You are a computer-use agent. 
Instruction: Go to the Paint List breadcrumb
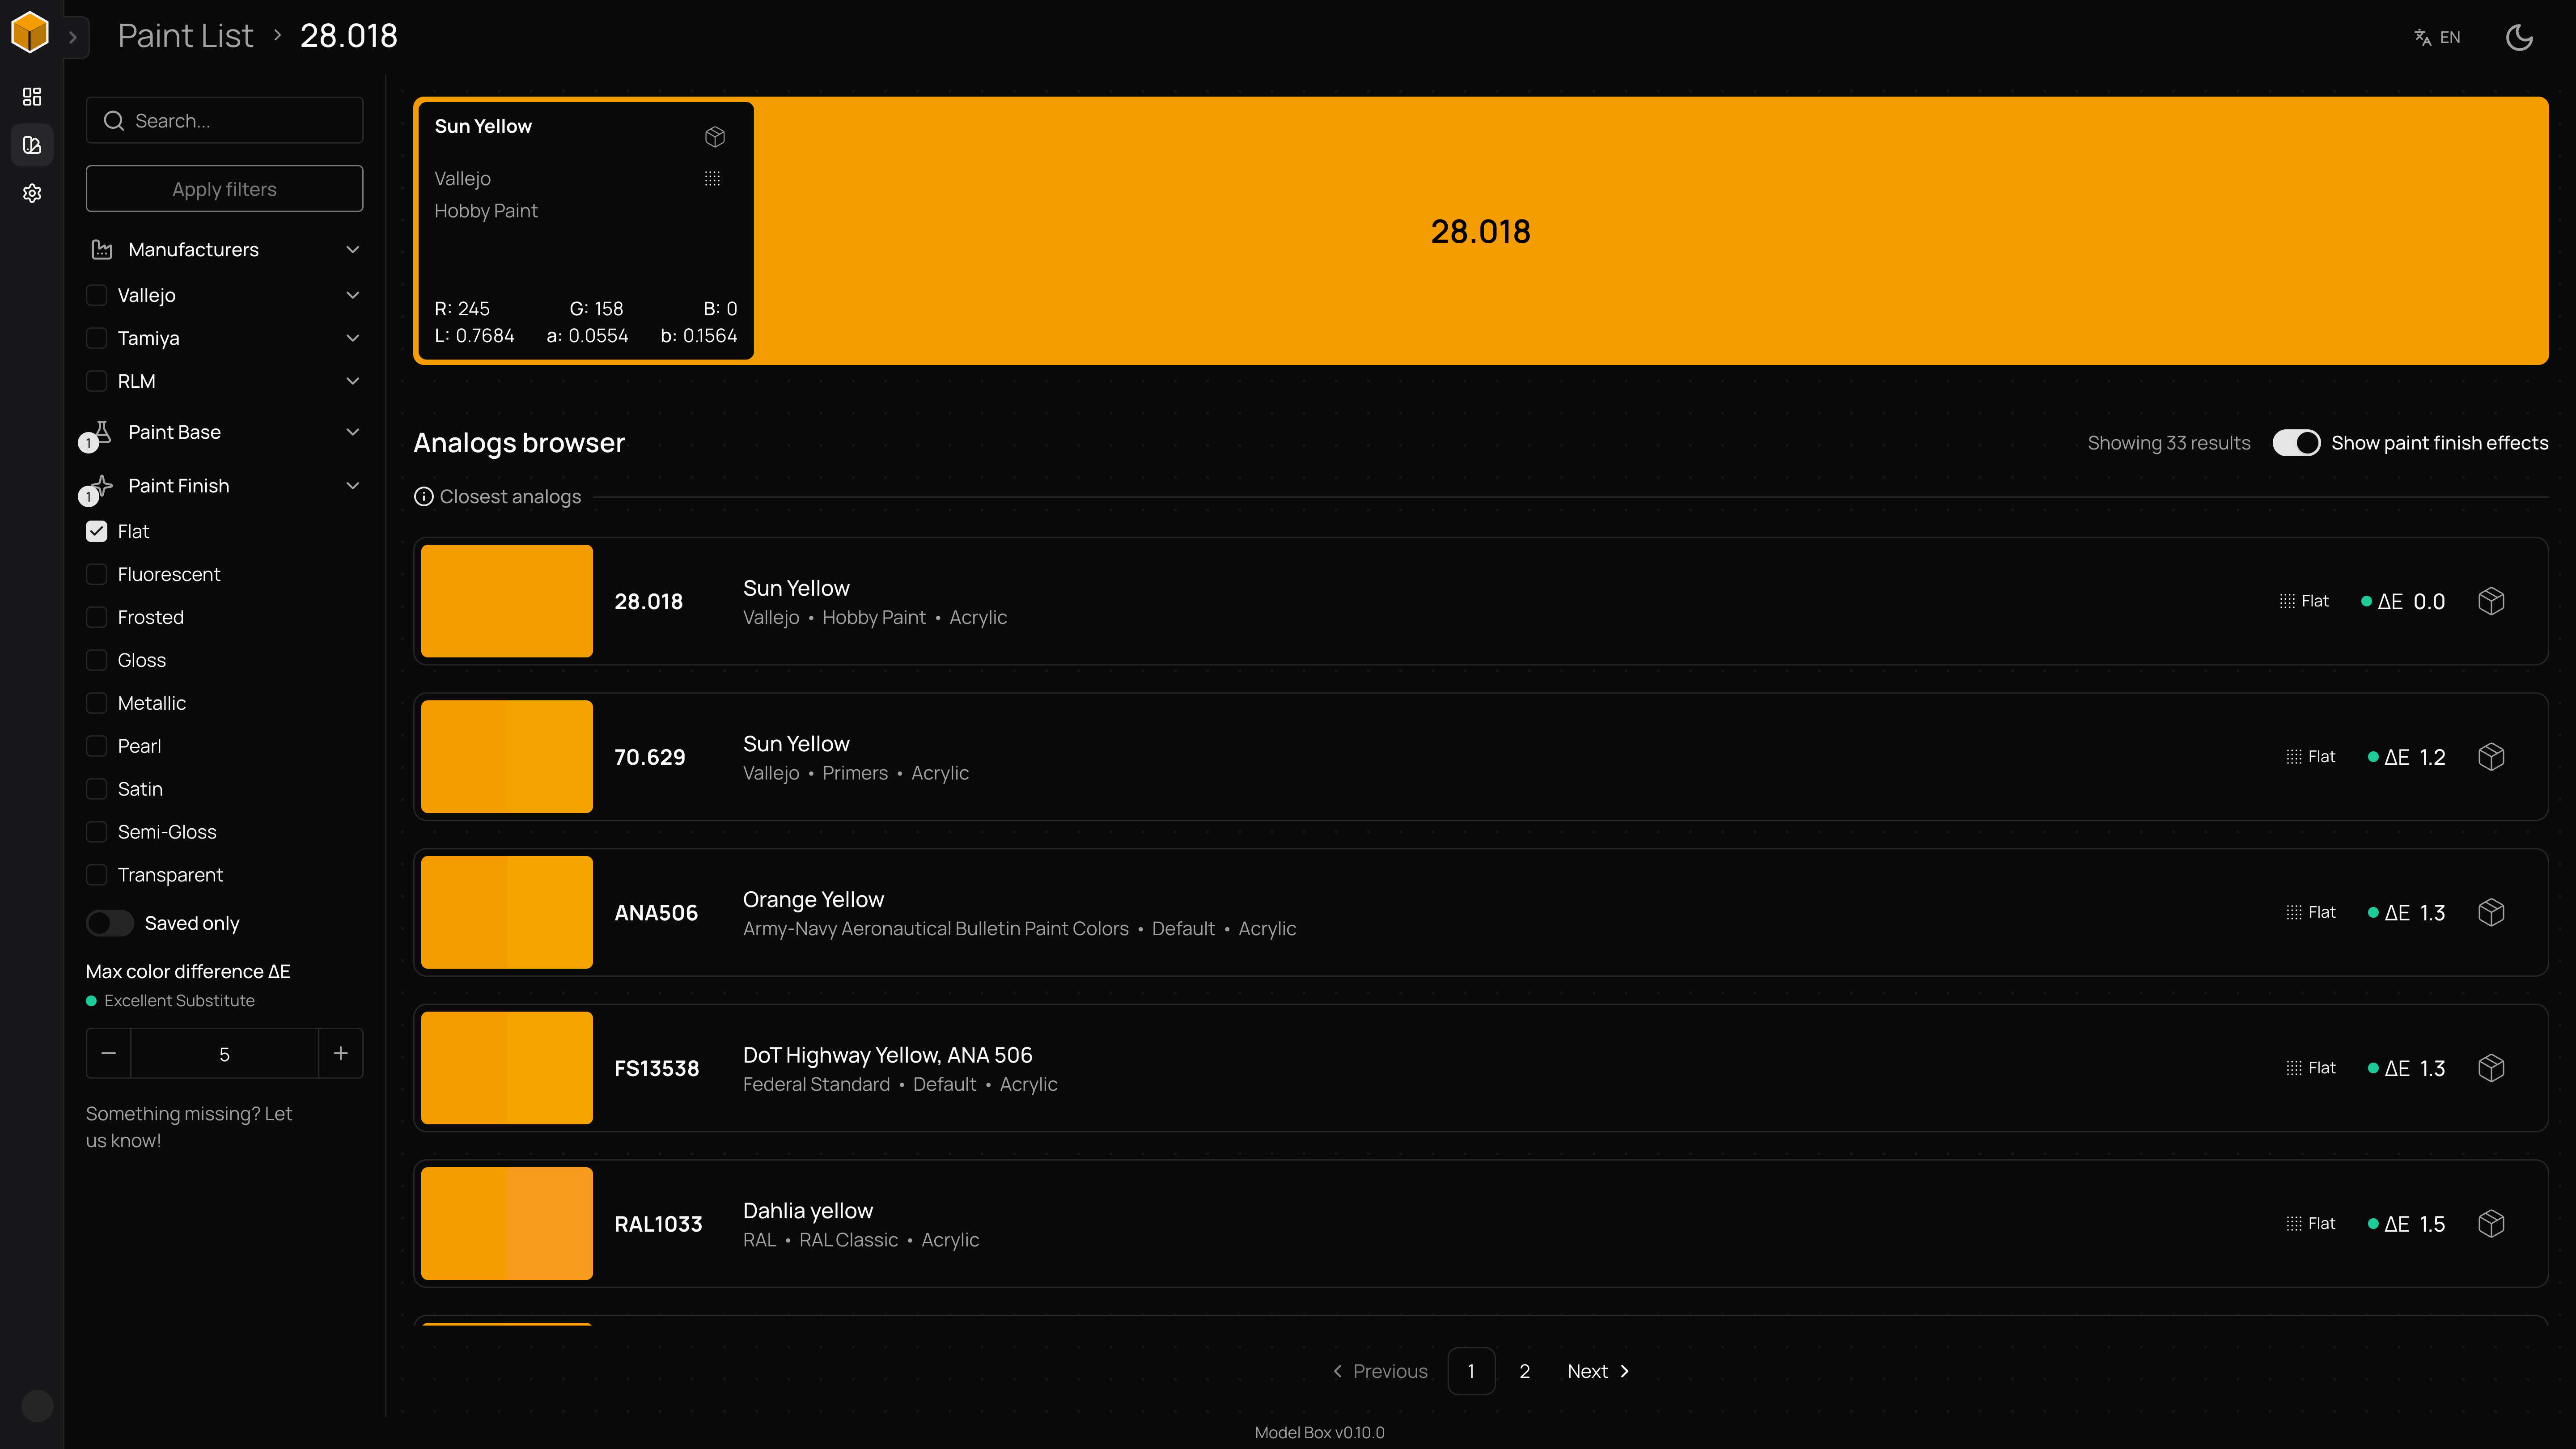[x=185, y=36]
